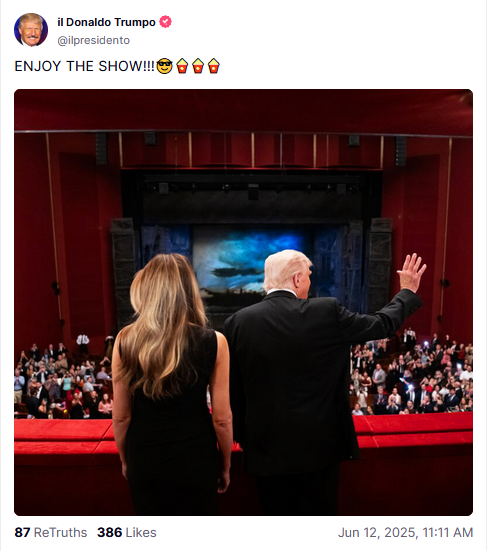Select the middle popcorn emoji
Viewport: 487px width, 551px height.
click(x=198, y=66)
